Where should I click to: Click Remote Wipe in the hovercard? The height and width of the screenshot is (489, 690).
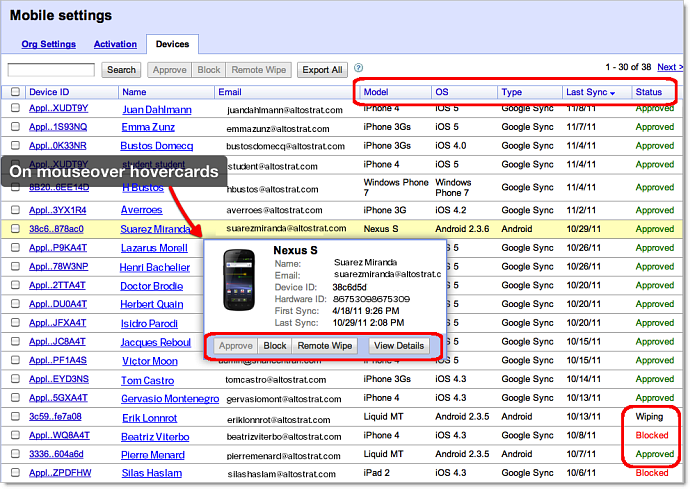coord(325,345)
